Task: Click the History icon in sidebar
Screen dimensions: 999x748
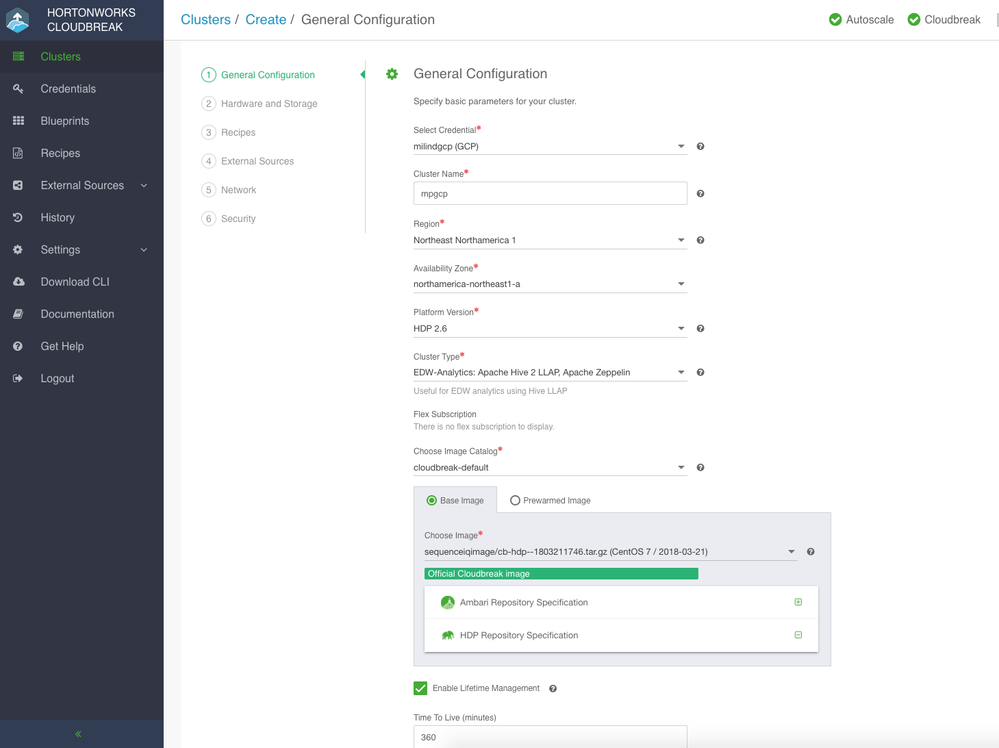Action: point(18,217)
